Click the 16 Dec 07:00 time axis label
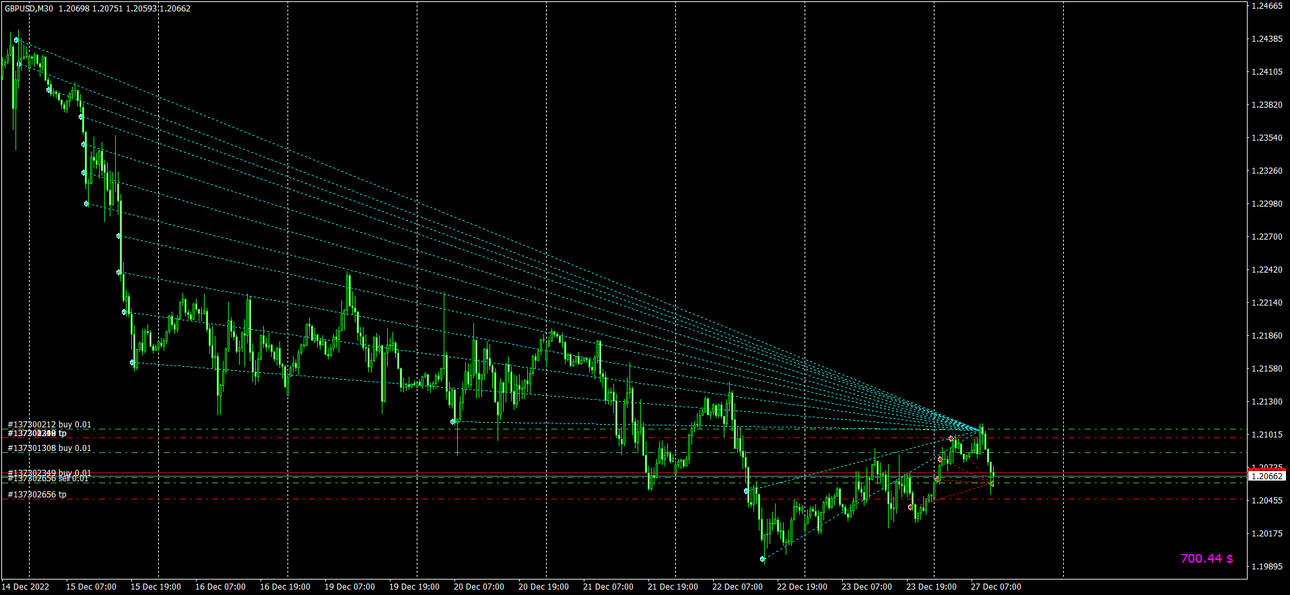This screenshot has height=595, width=1290. pyautogui.click(x=220, y=587)
